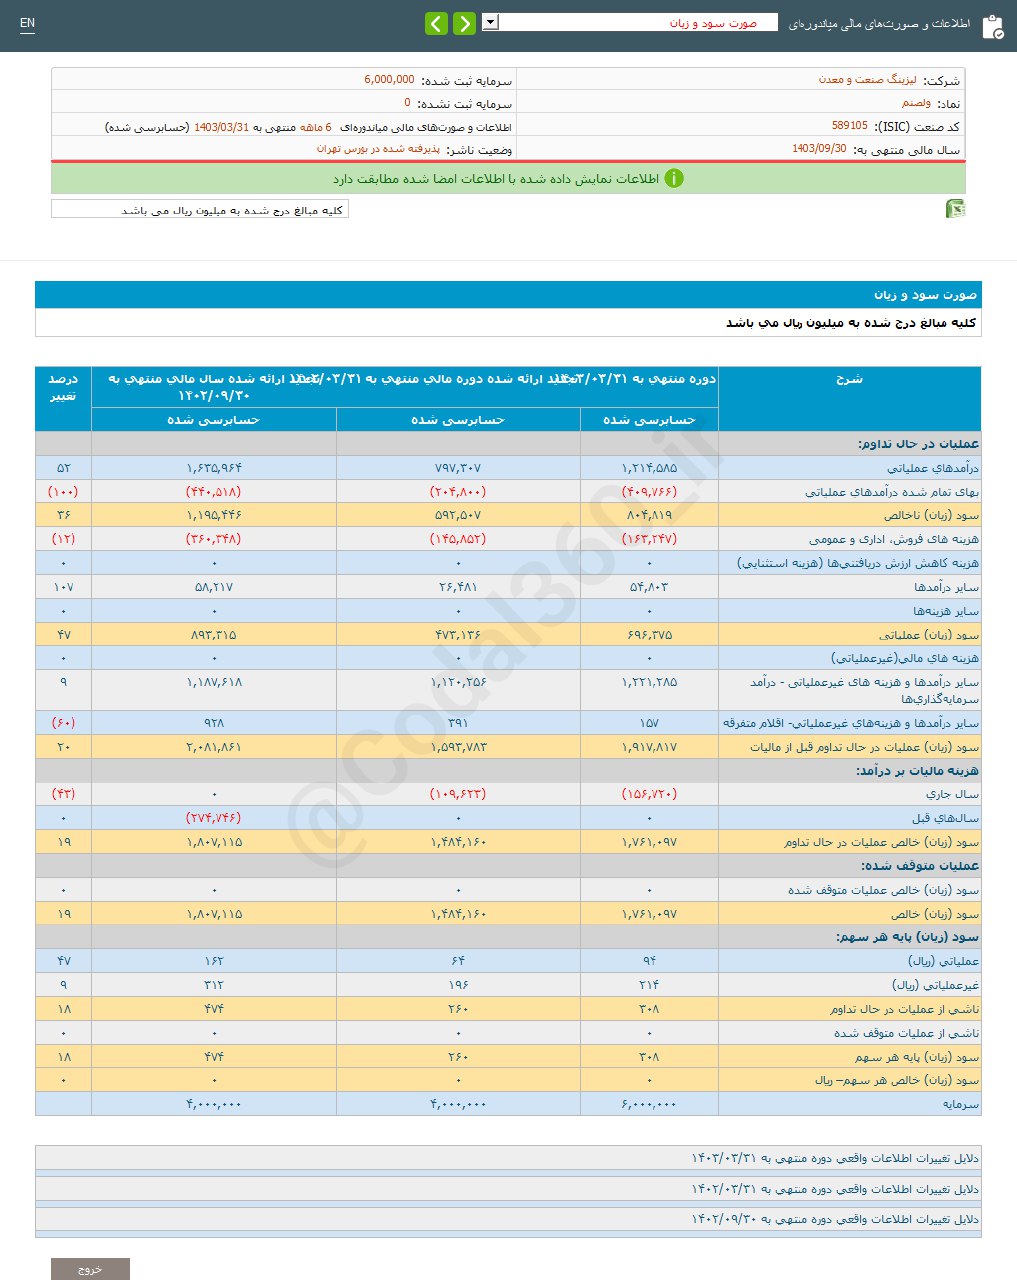1017x1280 pixels.
Task: Click the شرح column header
Action: click(849, 380)
